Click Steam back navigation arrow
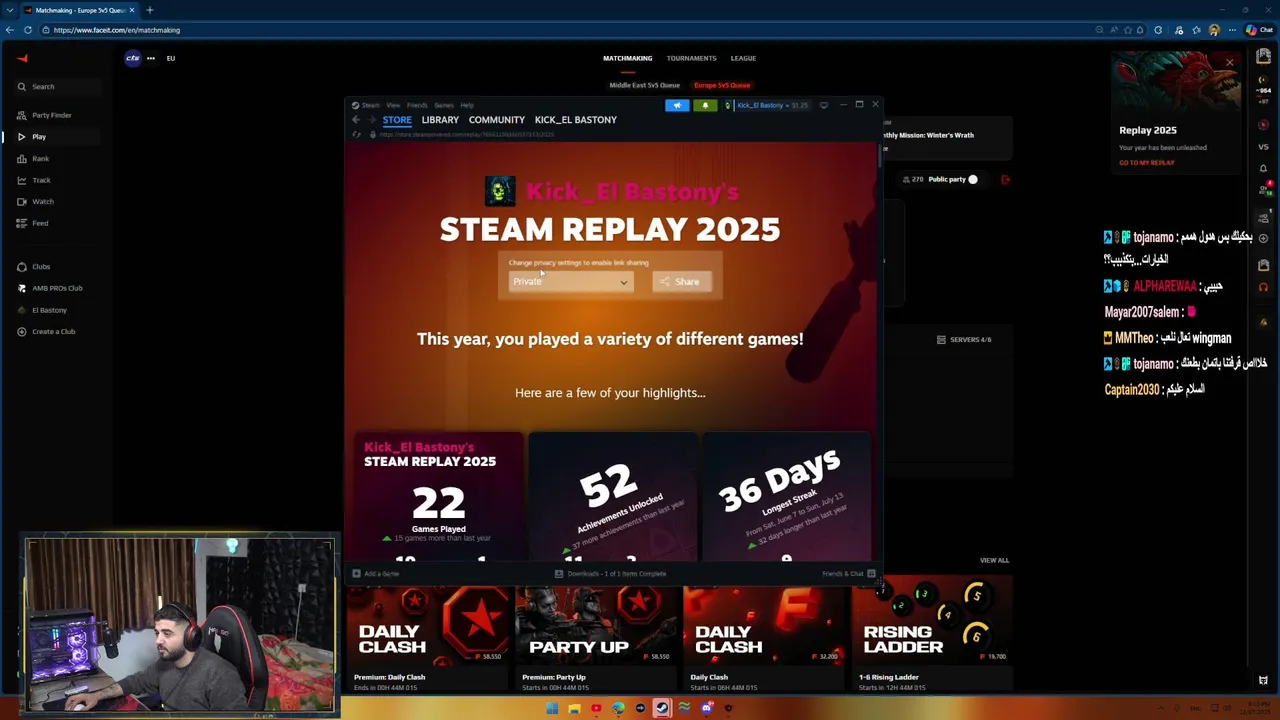This screenshot has height=720, width=1280. tap(356, 120)
